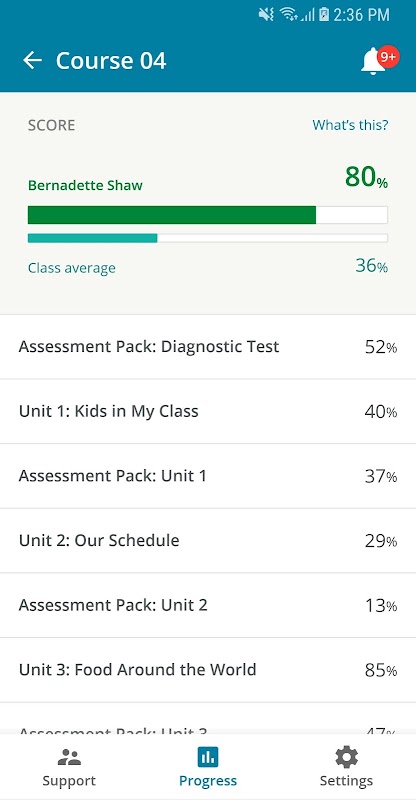416x800 pixels.
Task: Open Unit 2: Our Schedule
Action: pyautogui.click(x=208, y=540)
